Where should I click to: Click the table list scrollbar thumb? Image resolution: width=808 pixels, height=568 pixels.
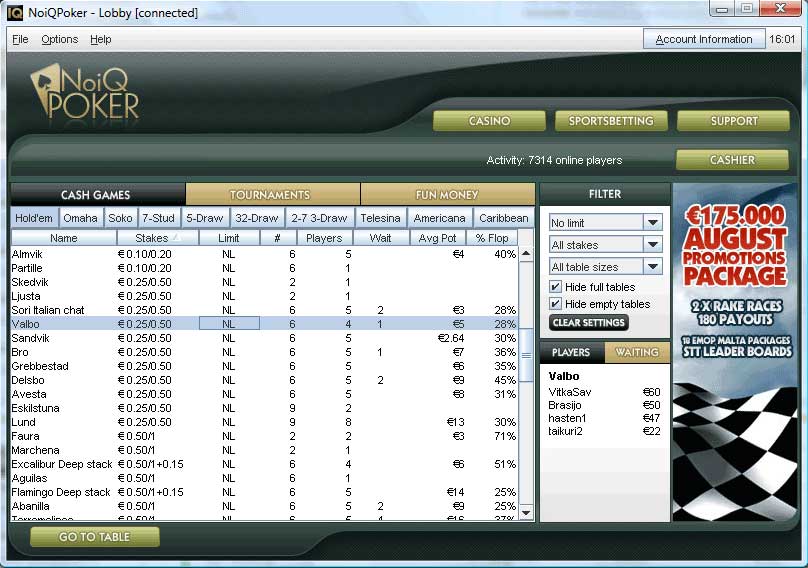pyautogui.click(x=526, y=355)
